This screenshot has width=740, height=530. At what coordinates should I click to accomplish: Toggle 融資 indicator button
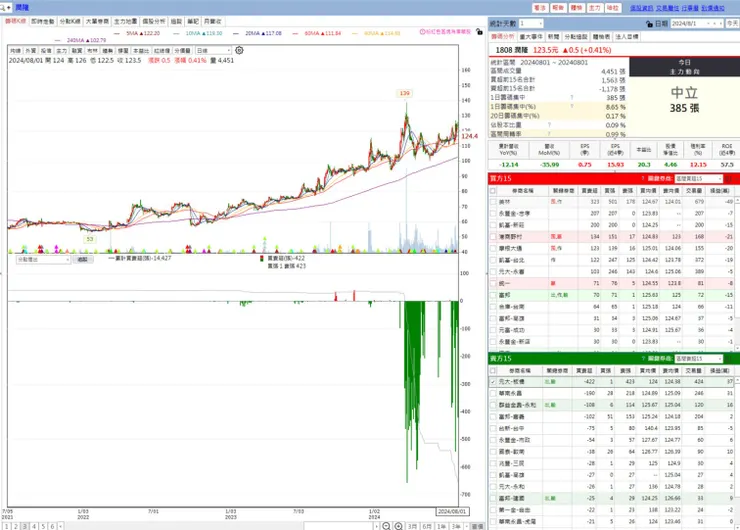pos(77,50)
